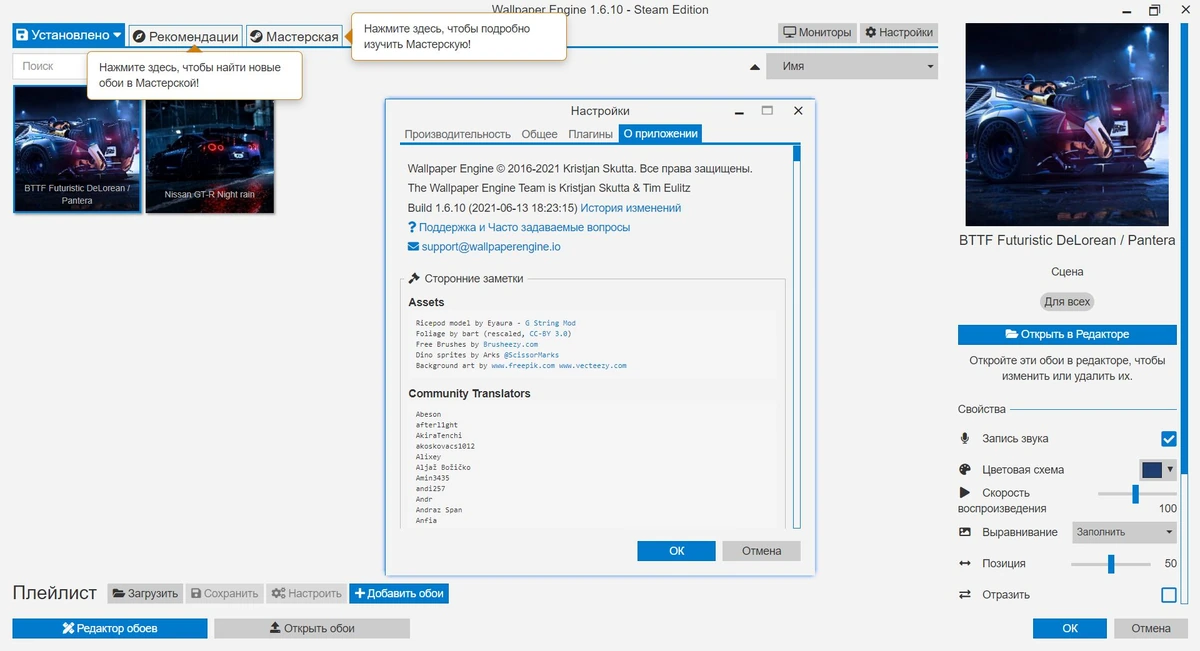The height and width of the screenshot is (651, 1200).
Task: Click the play icon beside Скорость воспроизведения
Action: point(965,492)
